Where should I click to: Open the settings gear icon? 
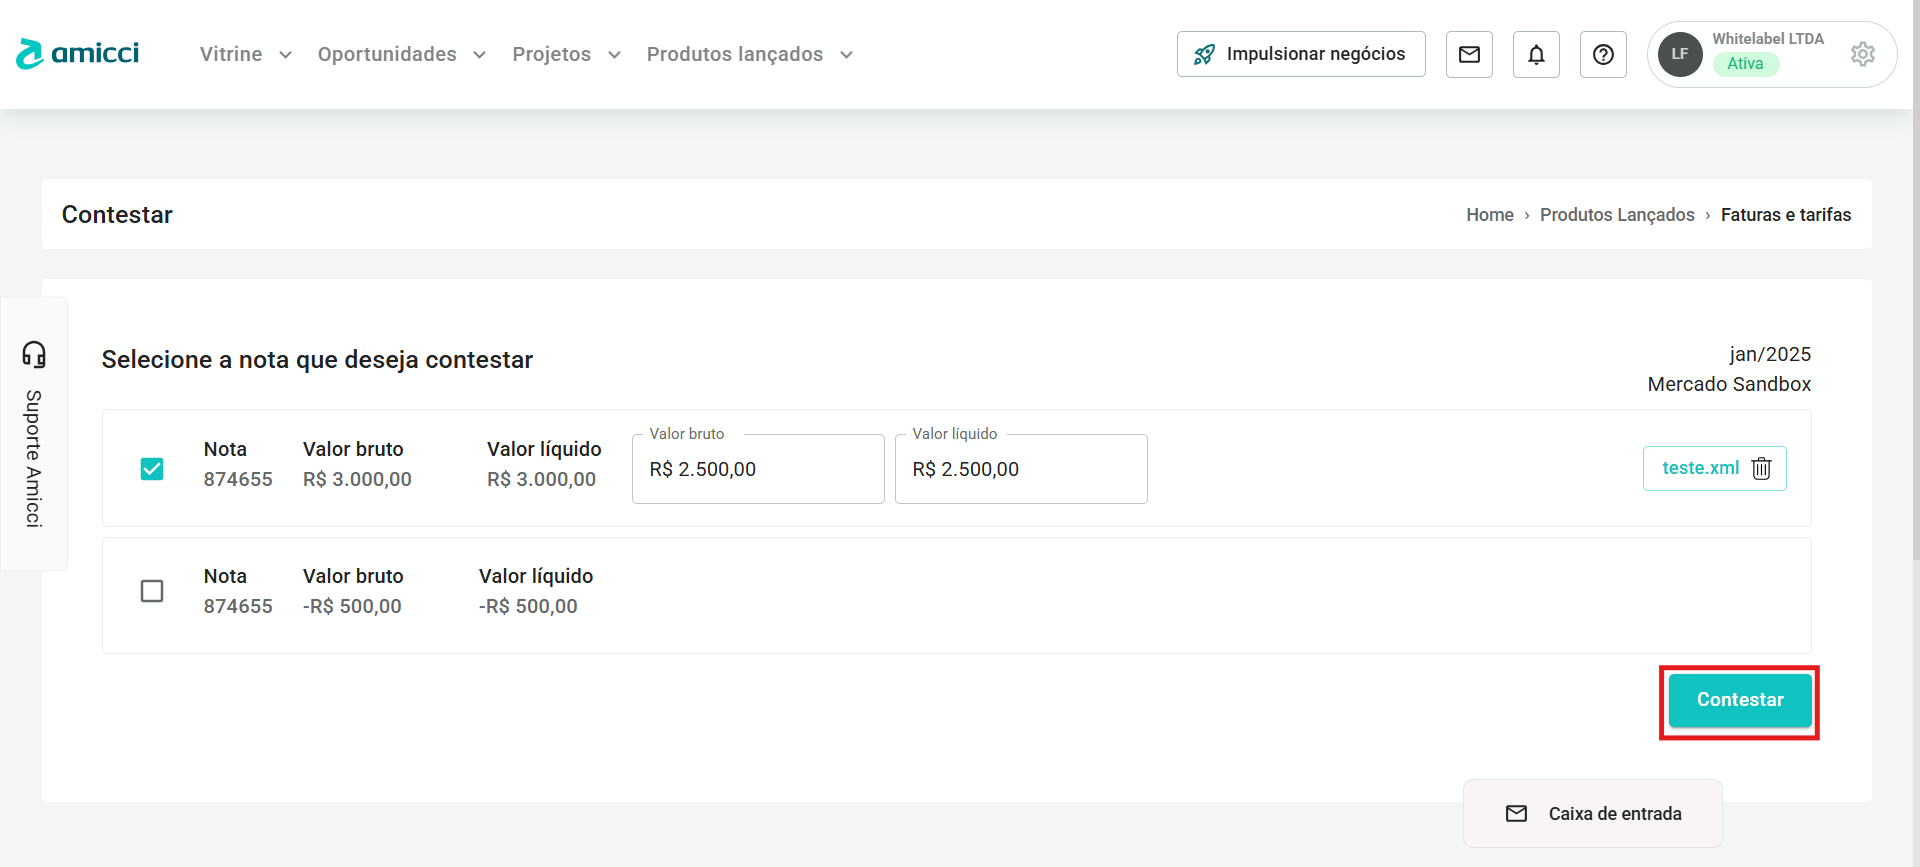(x=1862, y=54)
